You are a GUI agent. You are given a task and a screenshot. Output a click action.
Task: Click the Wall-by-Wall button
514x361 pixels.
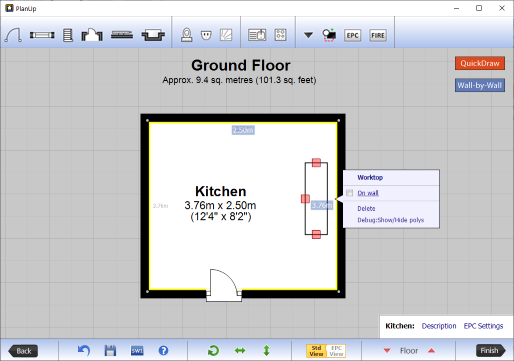480,85
